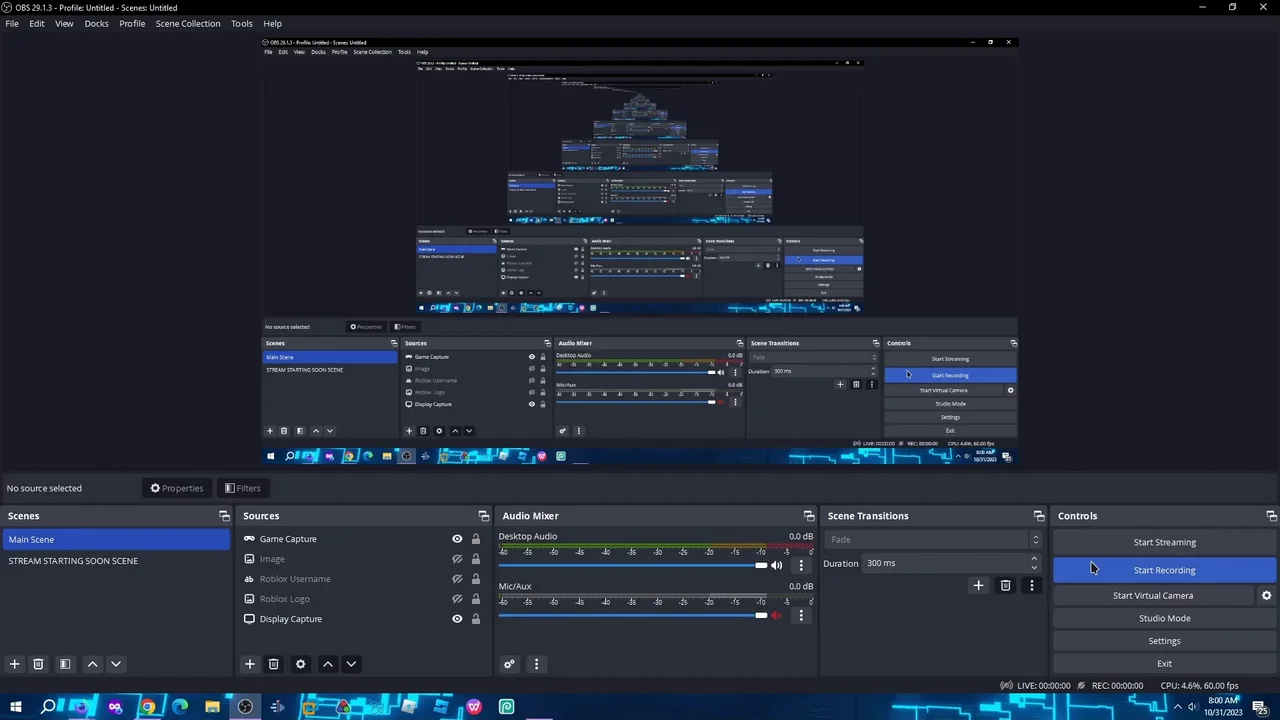Increase transition duration with up arrow
The image size is (1280, 720).
[1034, 559]
